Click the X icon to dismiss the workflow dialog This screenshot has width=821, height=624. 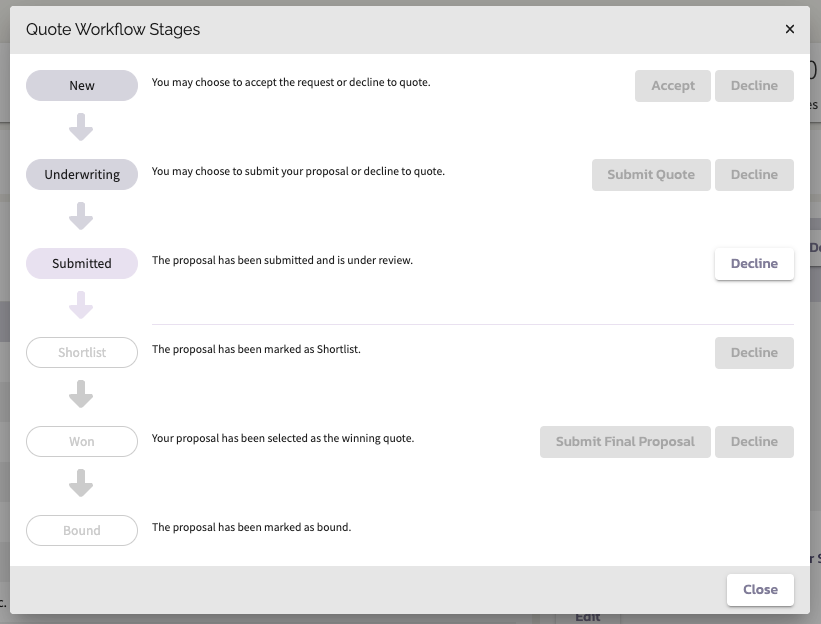(x=789, y=29)
